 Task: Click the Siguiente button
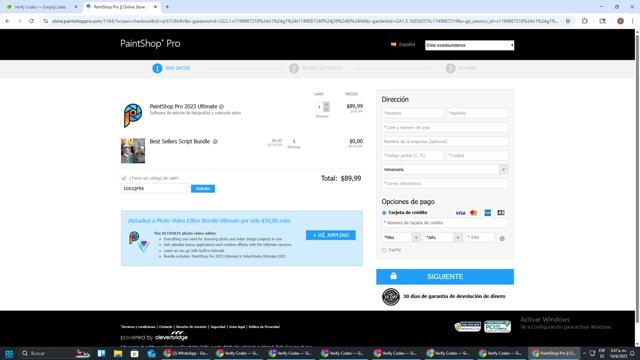[445, 277]
